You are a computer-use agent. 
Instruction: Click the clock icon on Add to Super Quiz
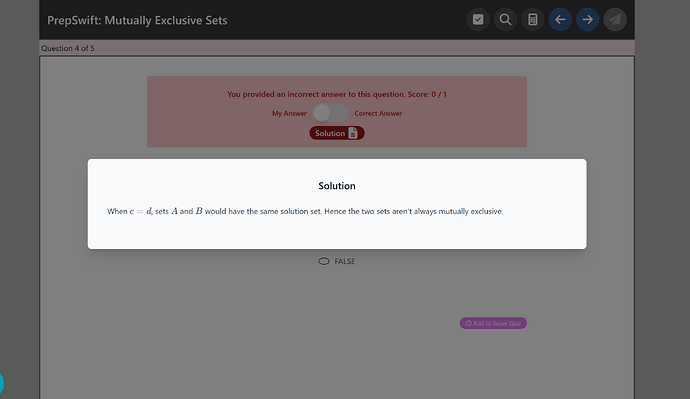pos(468,323)
